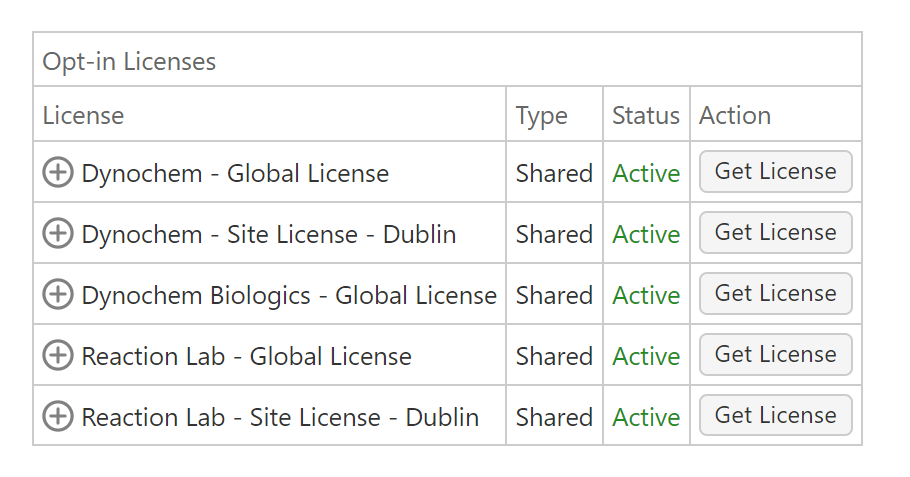Get license for Dynochem - Global License
Viewport: 910px width, 477px height.
pos(775,172)
